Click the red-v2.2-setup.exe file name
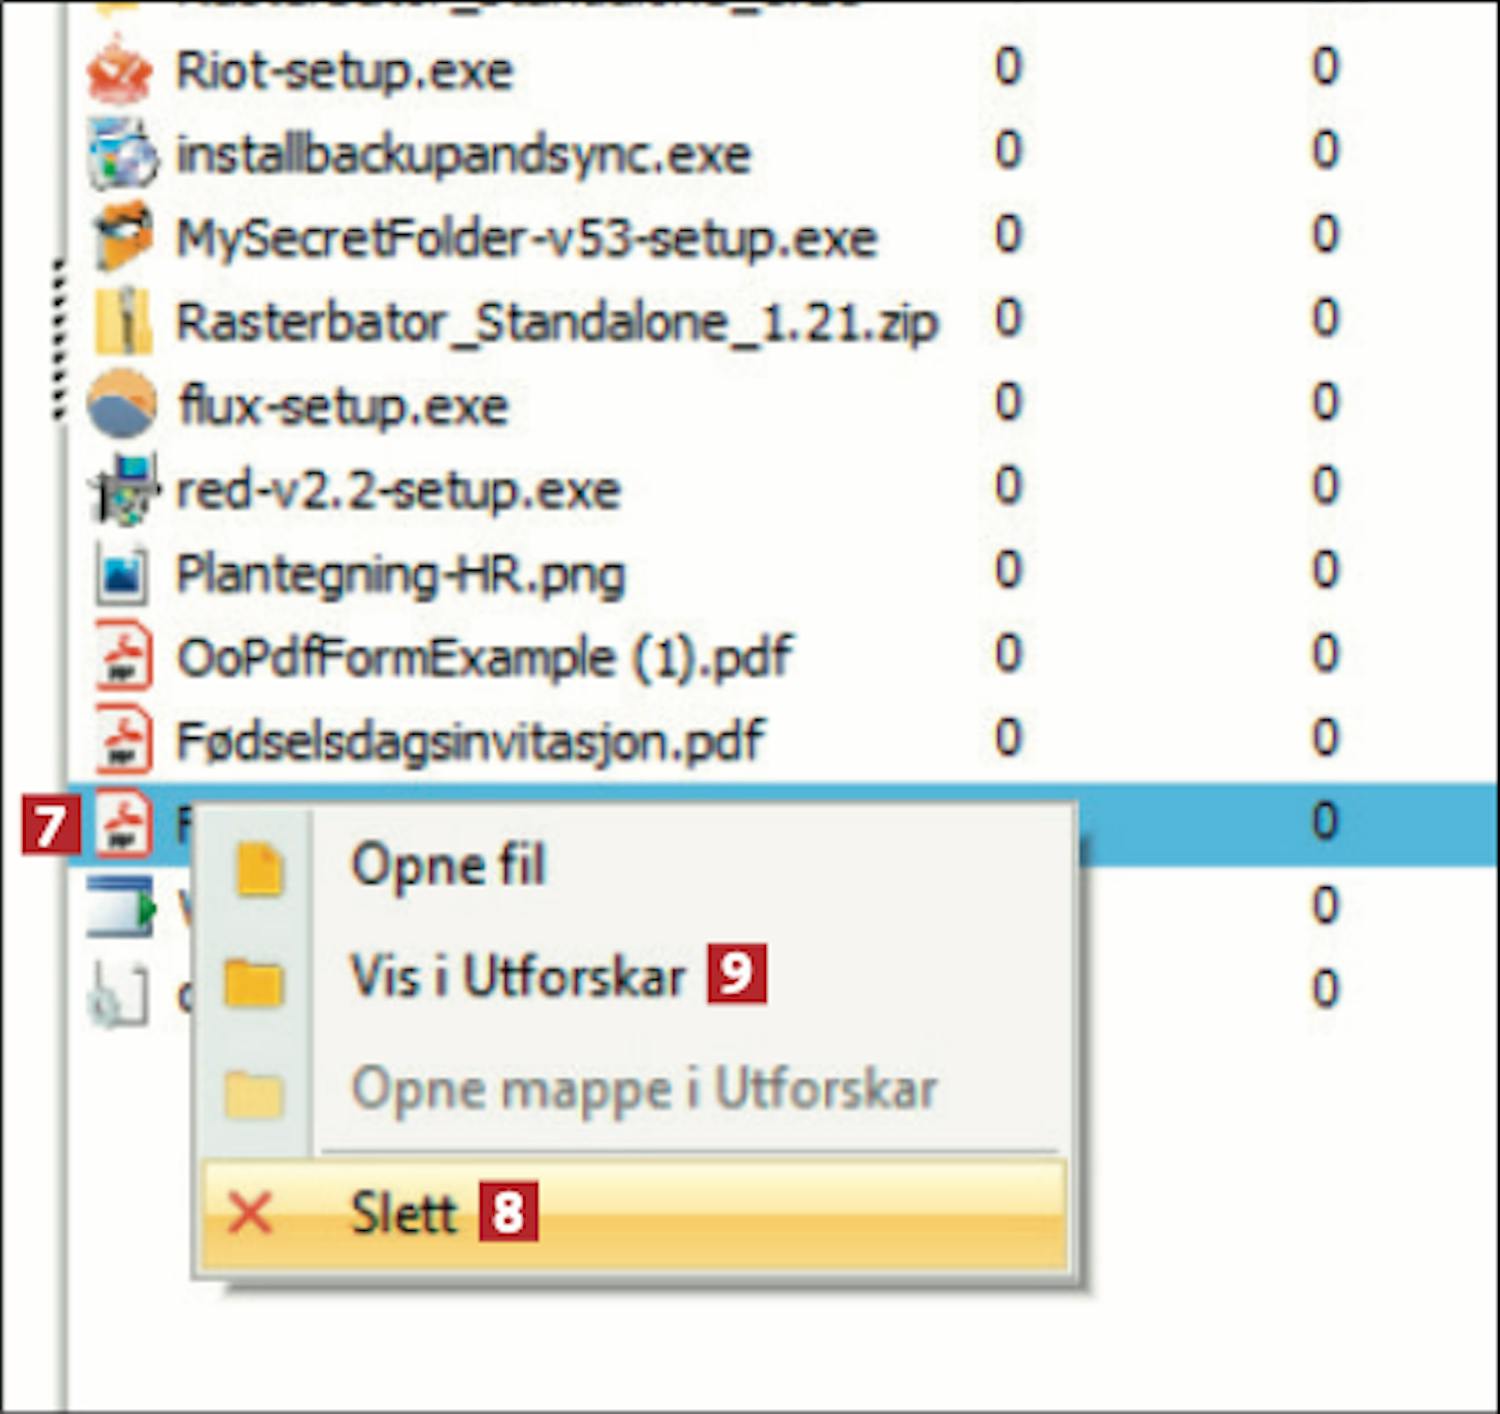1500x1414 pixels. (x=398, y=491)
